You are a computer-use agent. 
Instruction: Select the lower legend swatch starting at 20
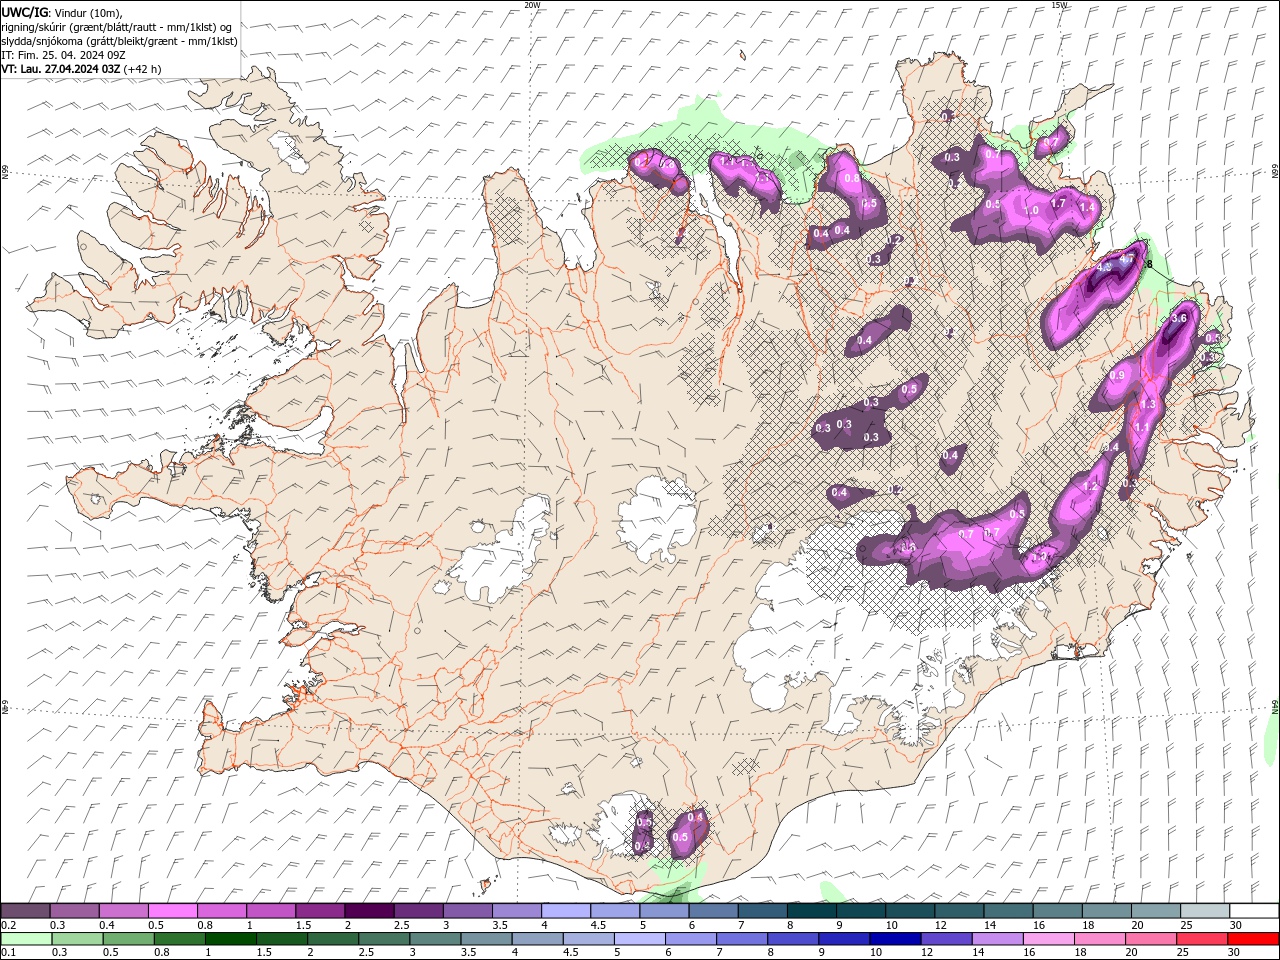pyautogui.click(x=1150, y=939)
